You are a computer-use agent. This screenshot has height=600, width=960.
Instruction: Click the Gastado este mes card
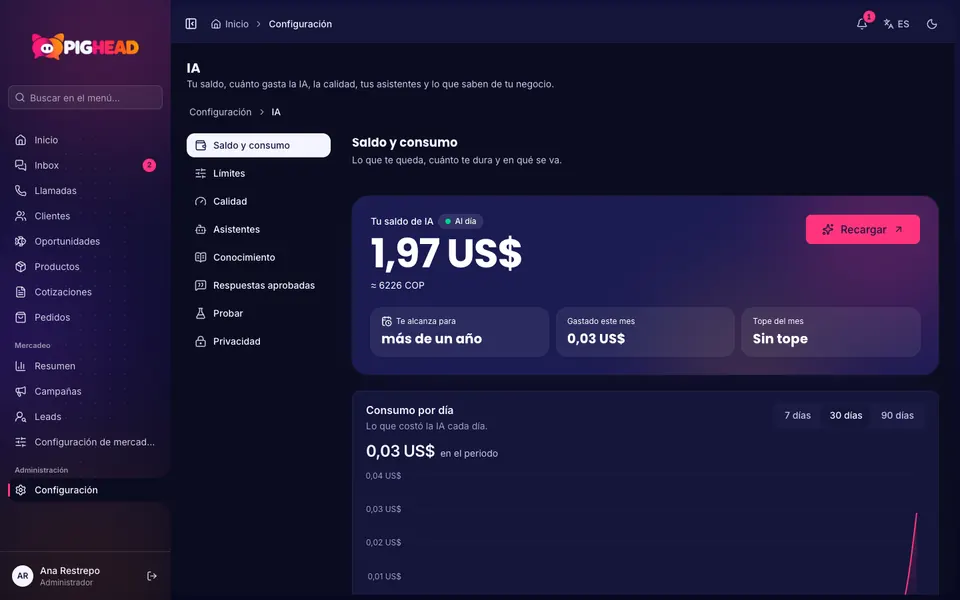click(645, 332)
